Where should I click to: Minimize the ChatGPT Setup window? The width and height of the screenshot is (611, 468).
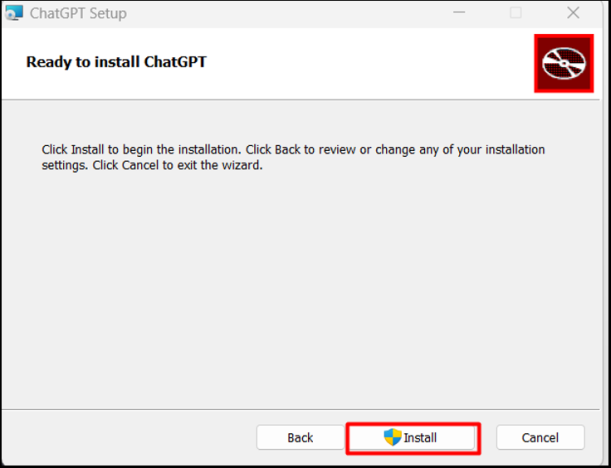458,13
